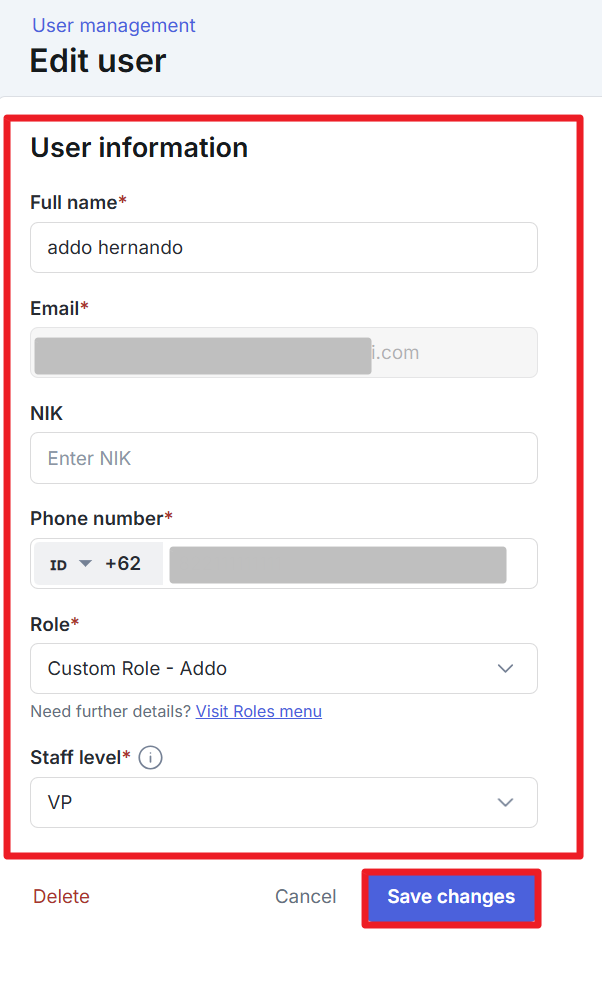Click the Phone number field label
This screenshot has width=602, height=989.
click(x=97, y=518)
